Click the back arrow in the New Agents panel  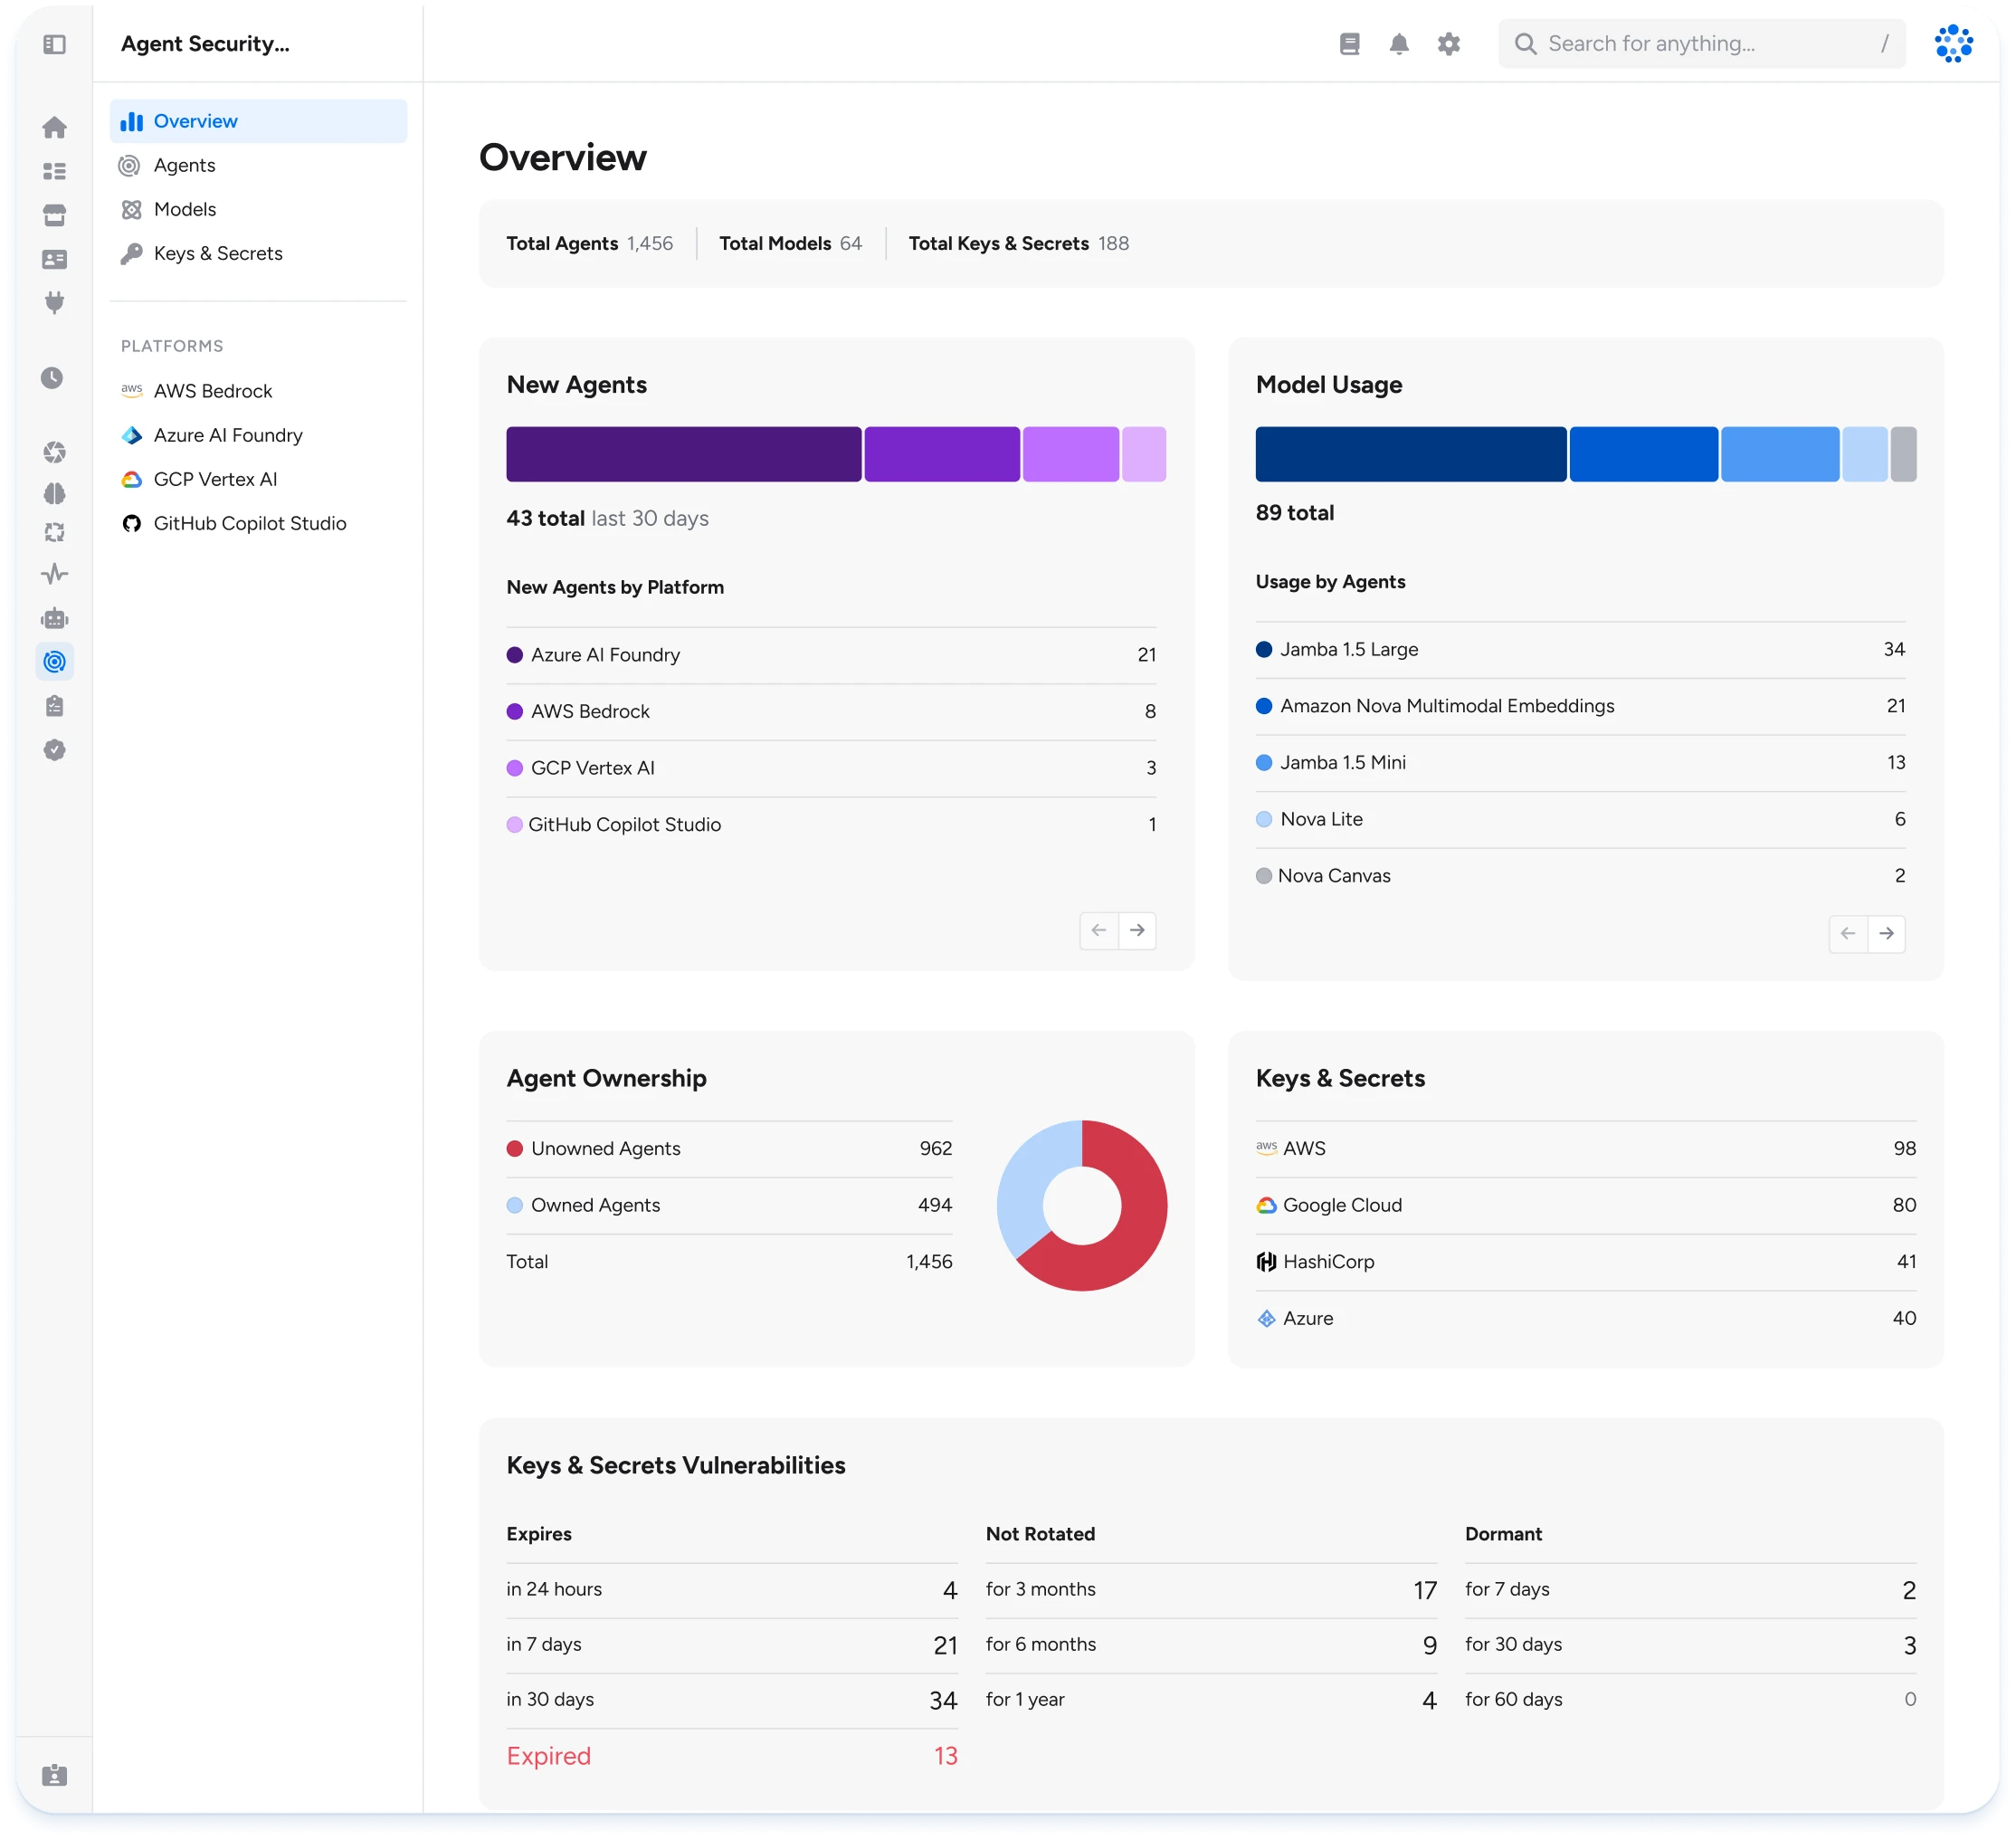click(1099, 930)
